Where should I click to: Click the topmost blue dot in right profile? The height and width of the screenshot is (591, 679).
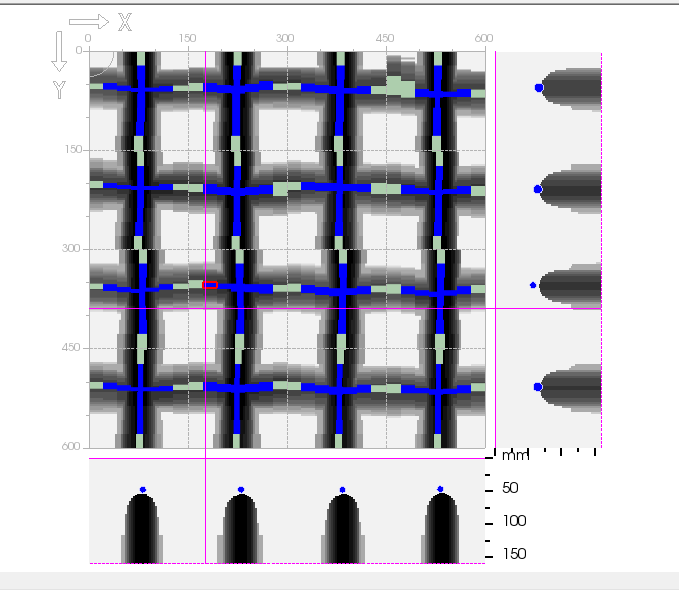(539, 88)
